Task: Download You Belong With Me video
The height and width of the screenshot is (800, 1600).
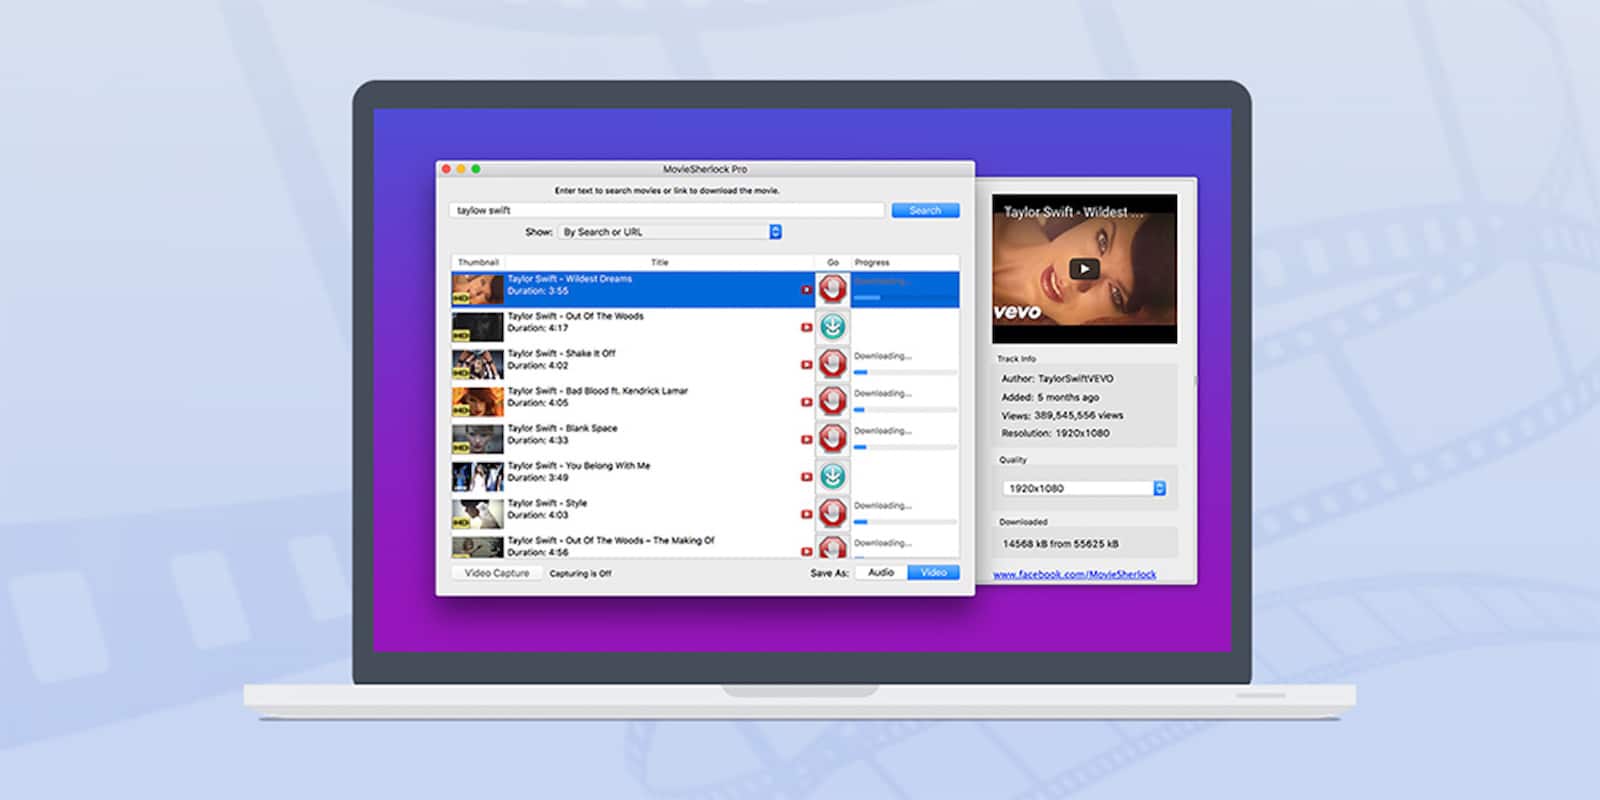Action: tap(832, 476)
